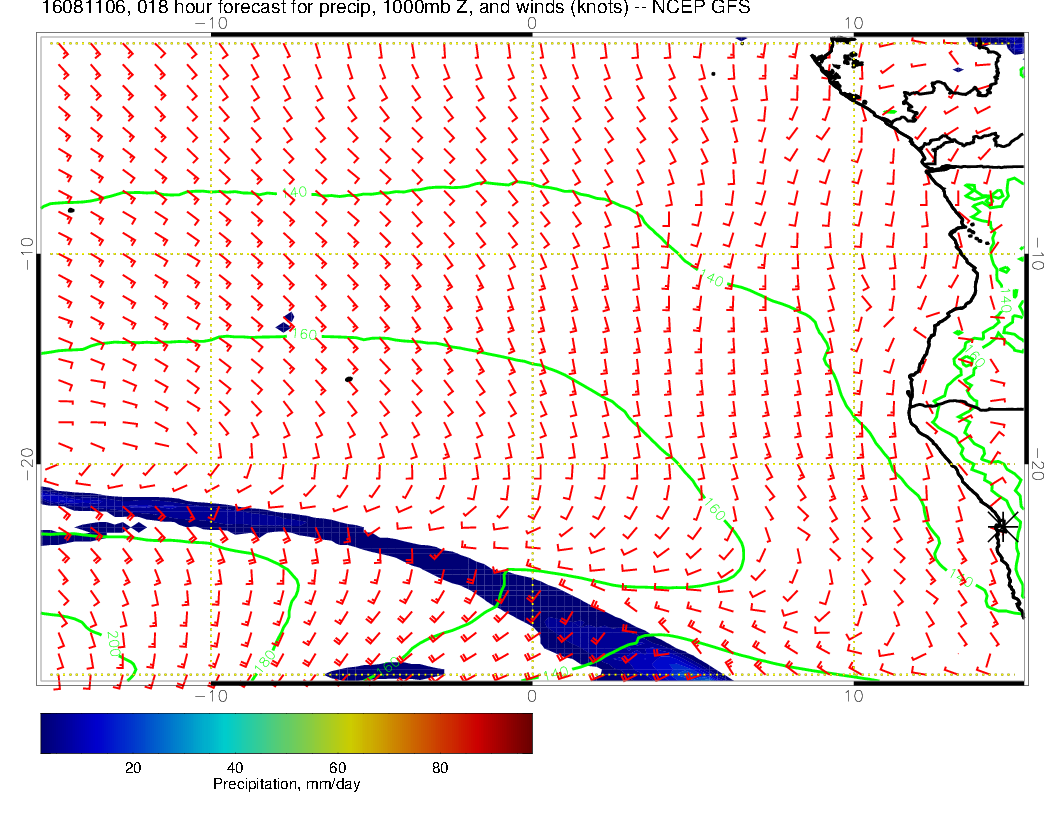Click the "-10" longitude label on the top axis
The height and width of the screenshot is (816, 1056).
211,23
